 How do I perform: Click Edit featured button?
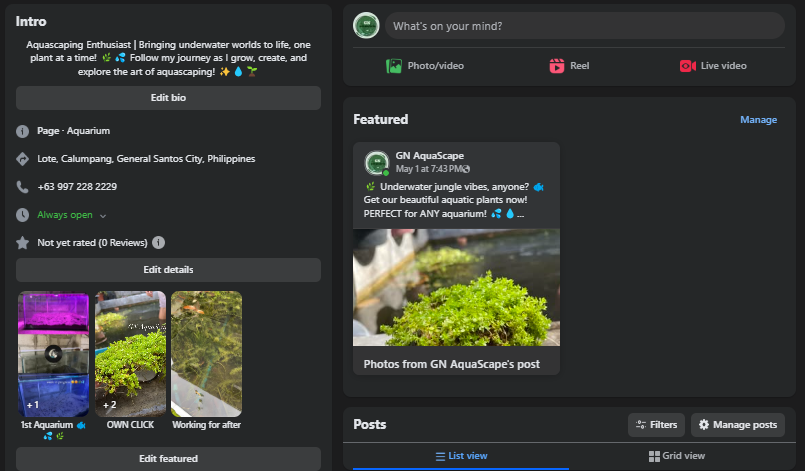tap(168, 459)
